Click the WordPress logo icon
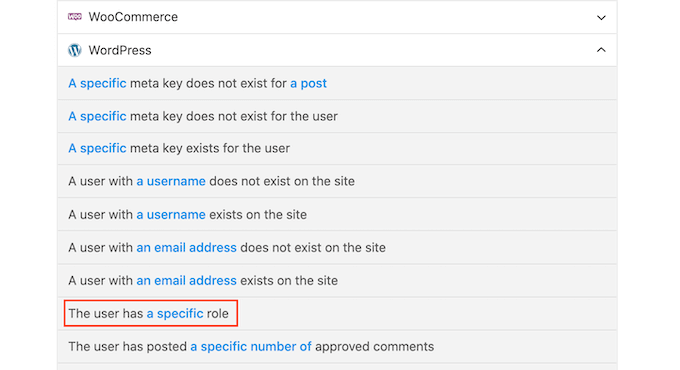 click(75, 50)
